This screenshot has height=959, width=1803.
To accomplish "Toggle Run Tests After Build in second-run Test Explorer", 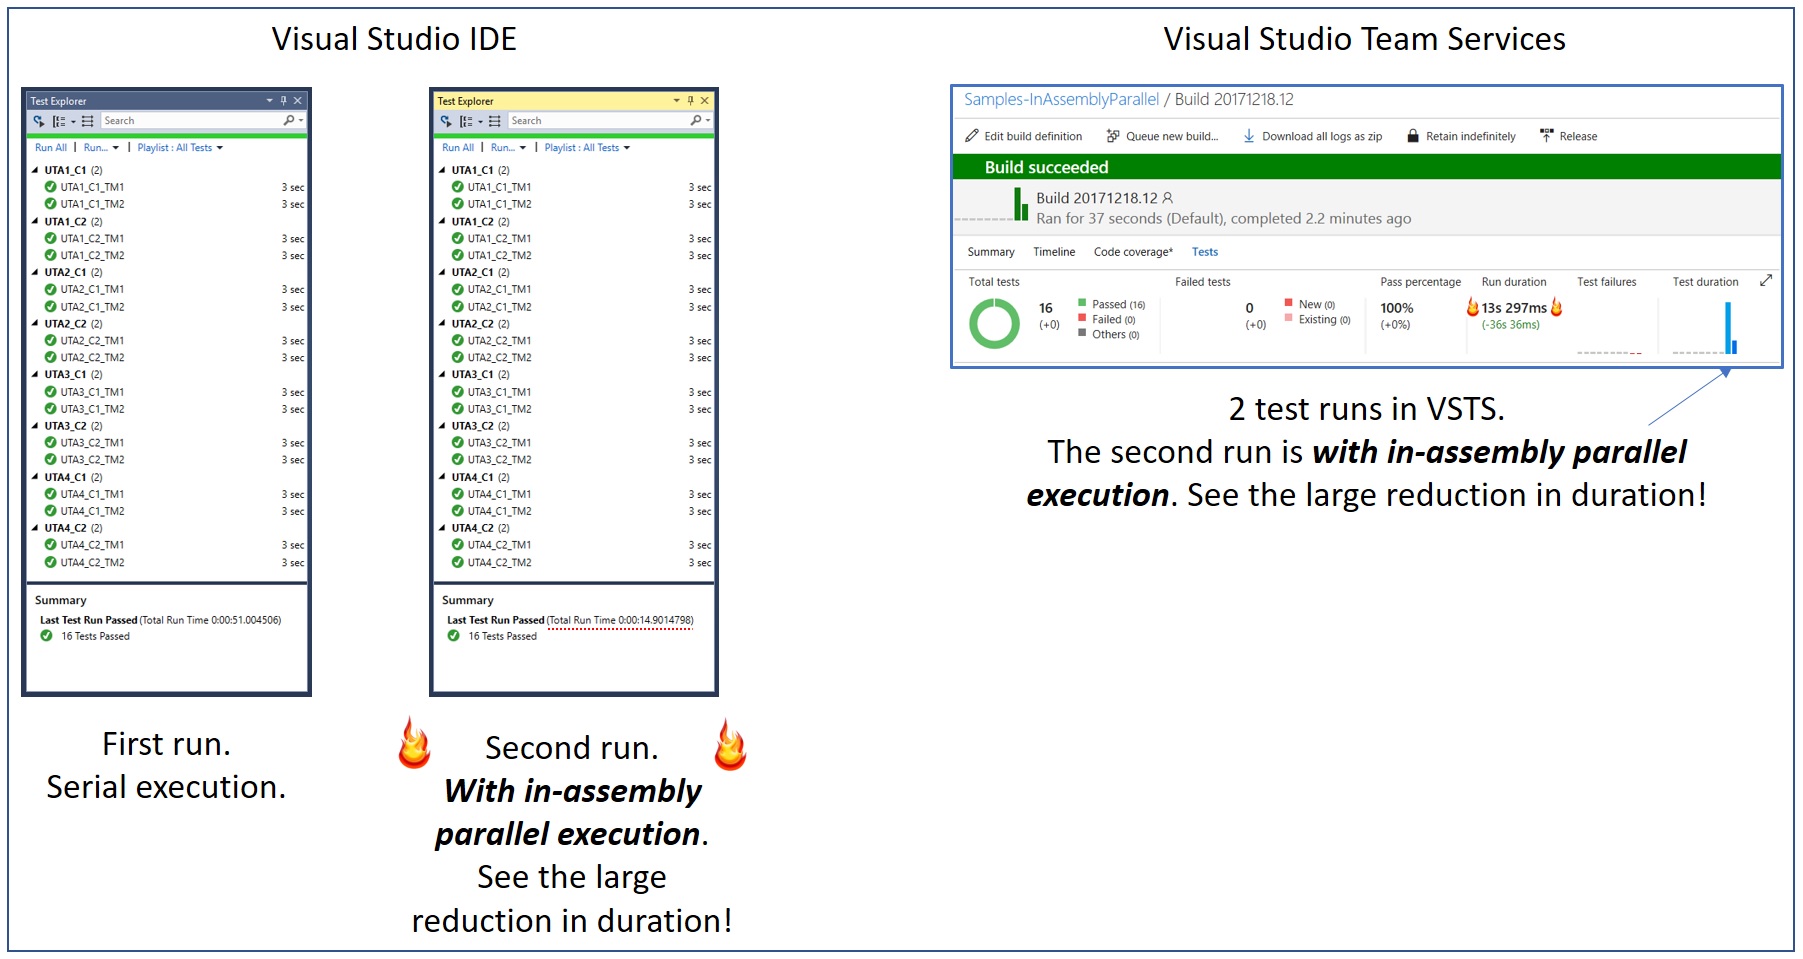I will coord(446,121).
